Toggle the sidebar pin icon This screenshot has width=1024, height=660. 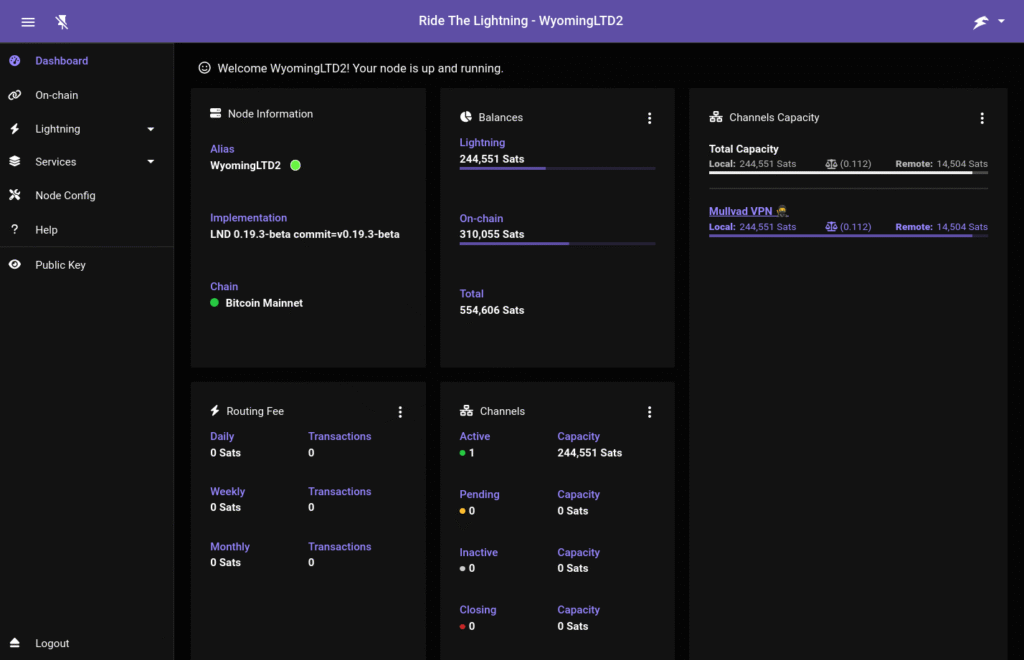[x=63, y=22]
